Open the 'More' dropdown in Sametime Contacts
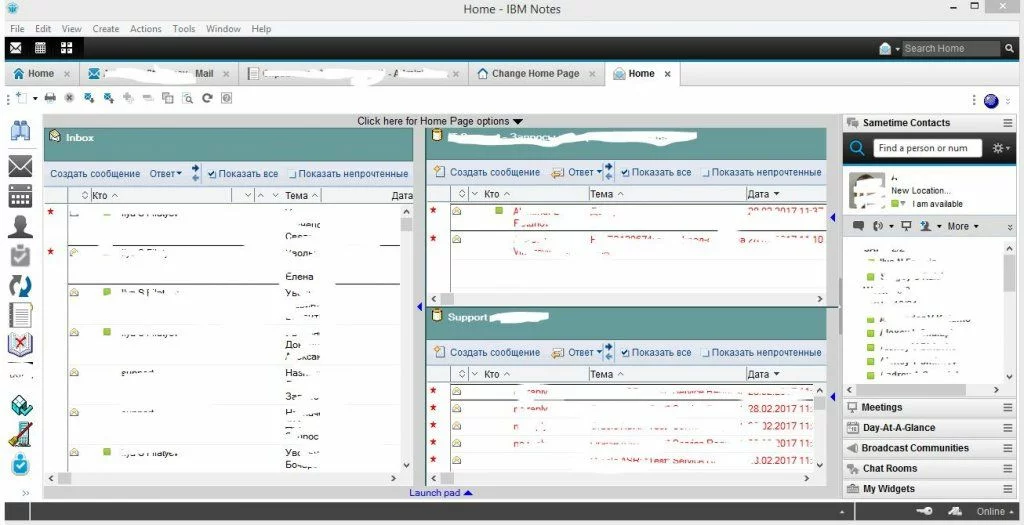 (x=964, y=227)
